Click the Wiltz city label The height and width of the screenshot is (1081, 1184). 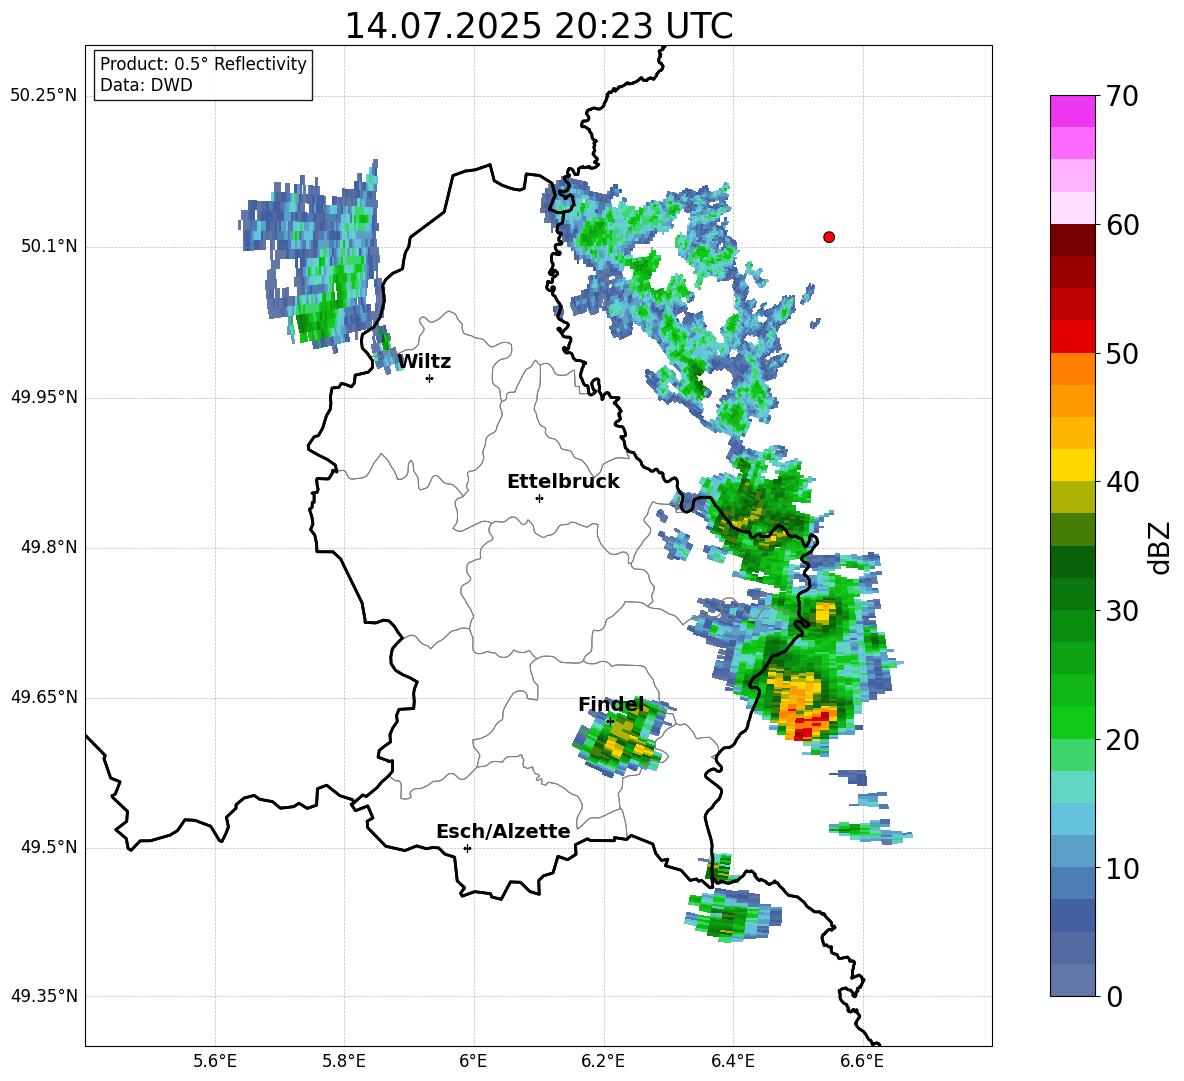tap(424, 362)
